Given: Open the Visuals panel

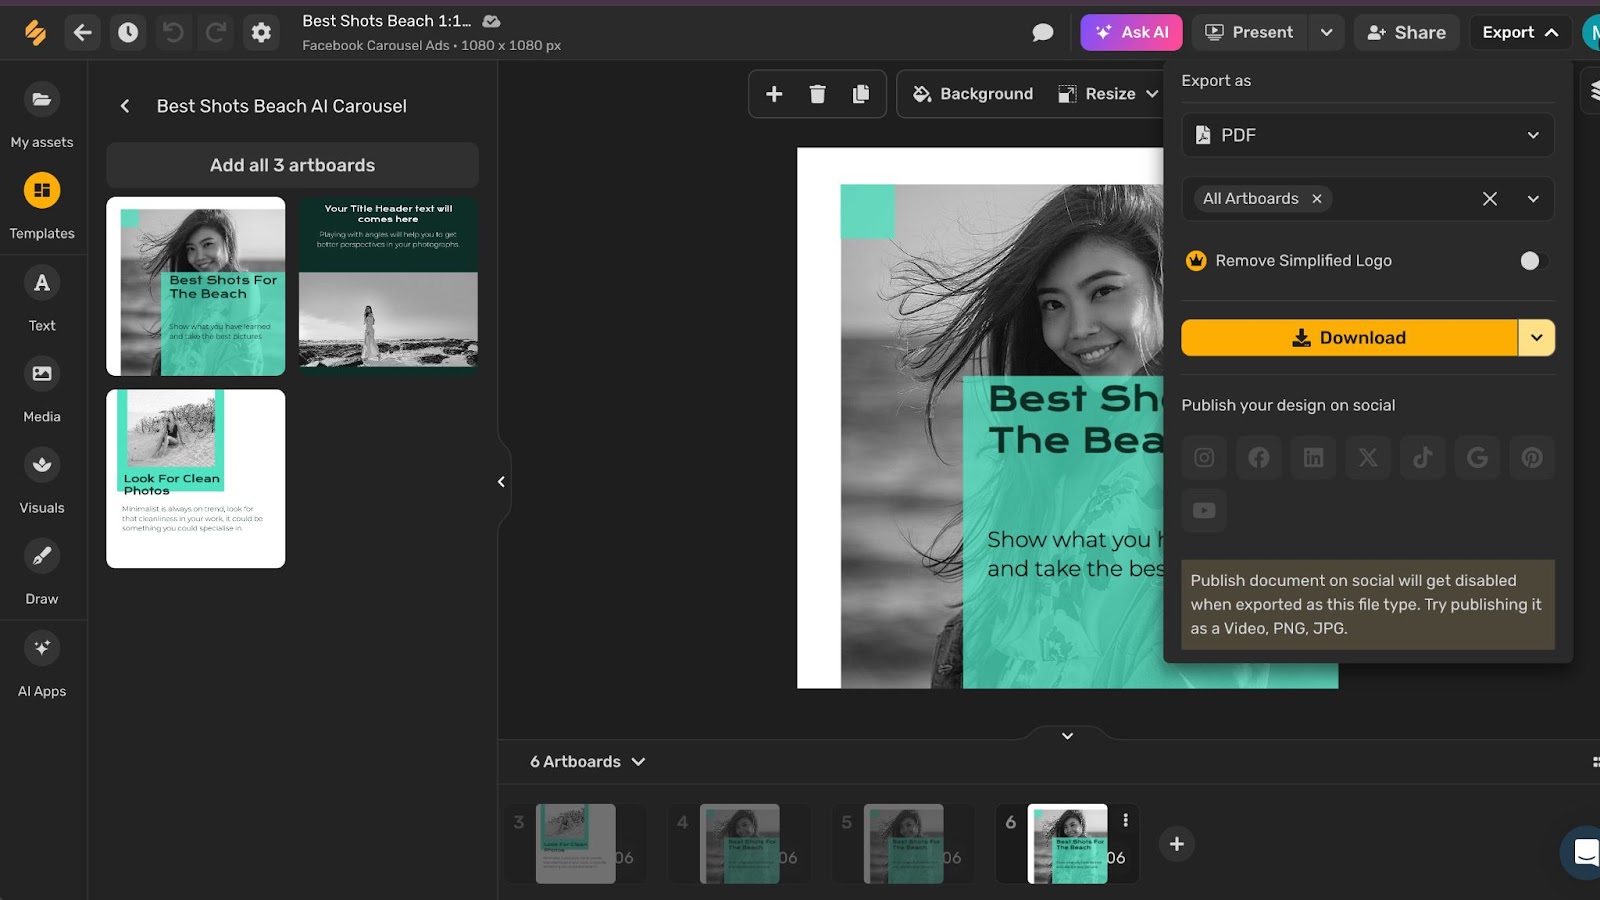Looking at the screenshot, I should 41,479.
